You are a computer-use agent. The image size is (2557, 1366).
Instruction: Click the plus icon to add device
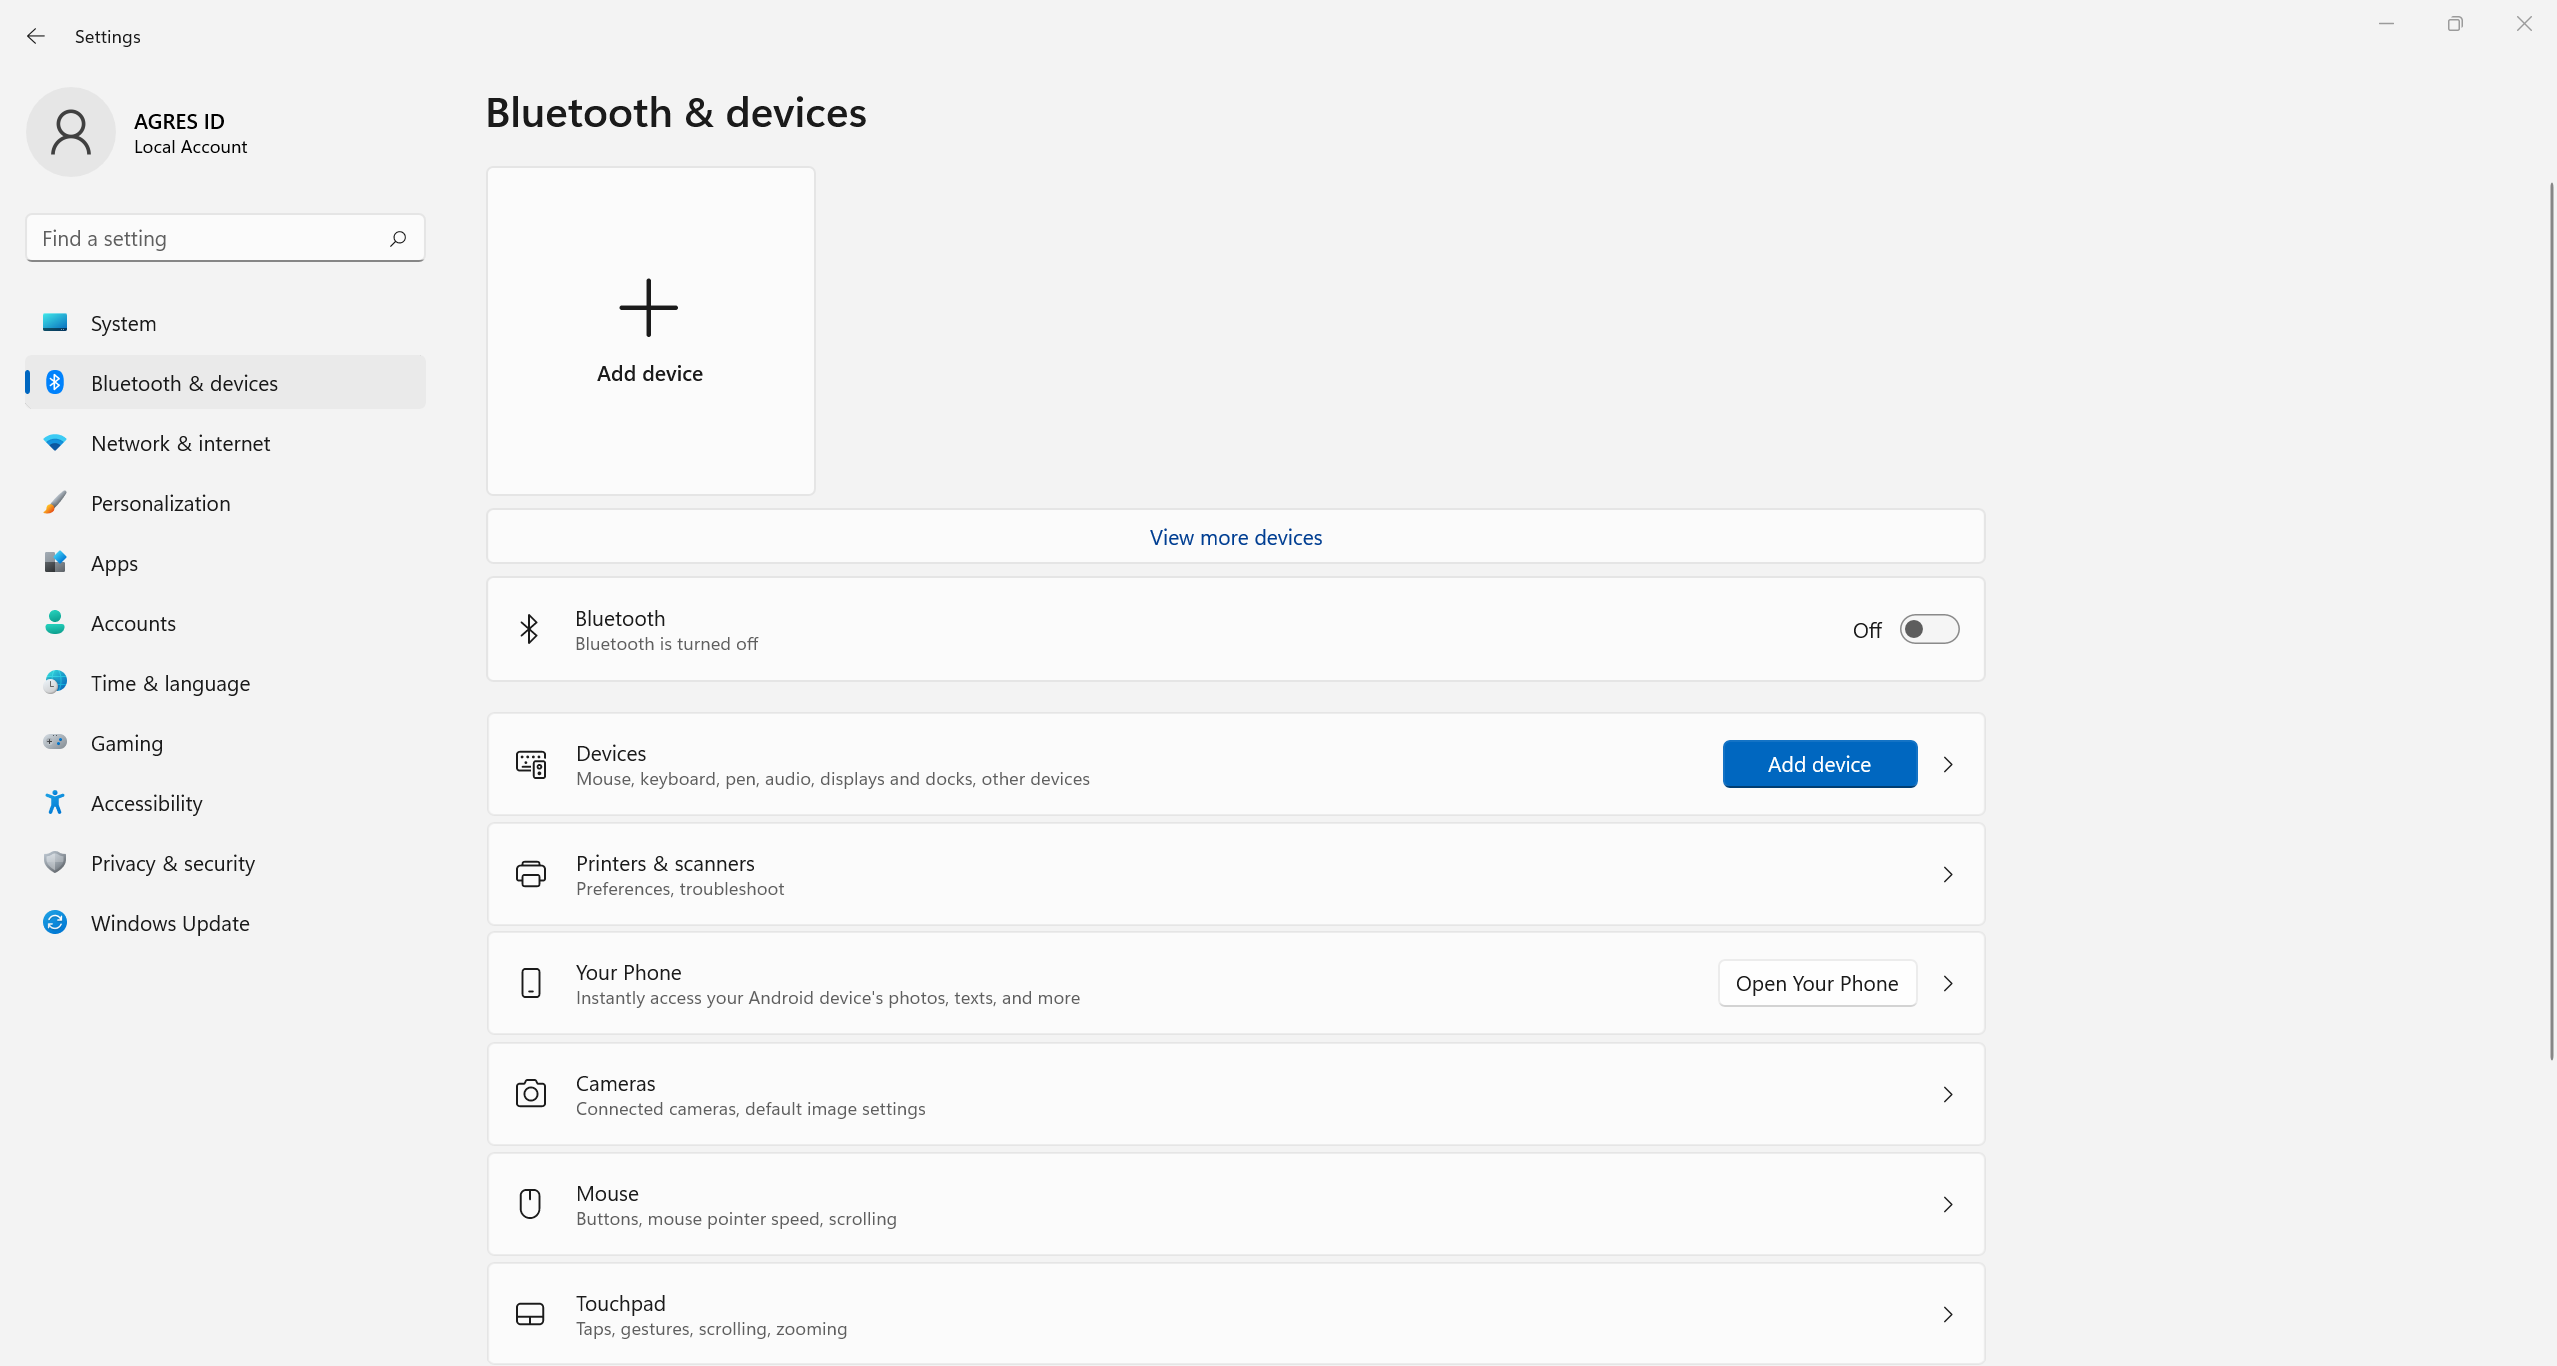coord(649,308)
